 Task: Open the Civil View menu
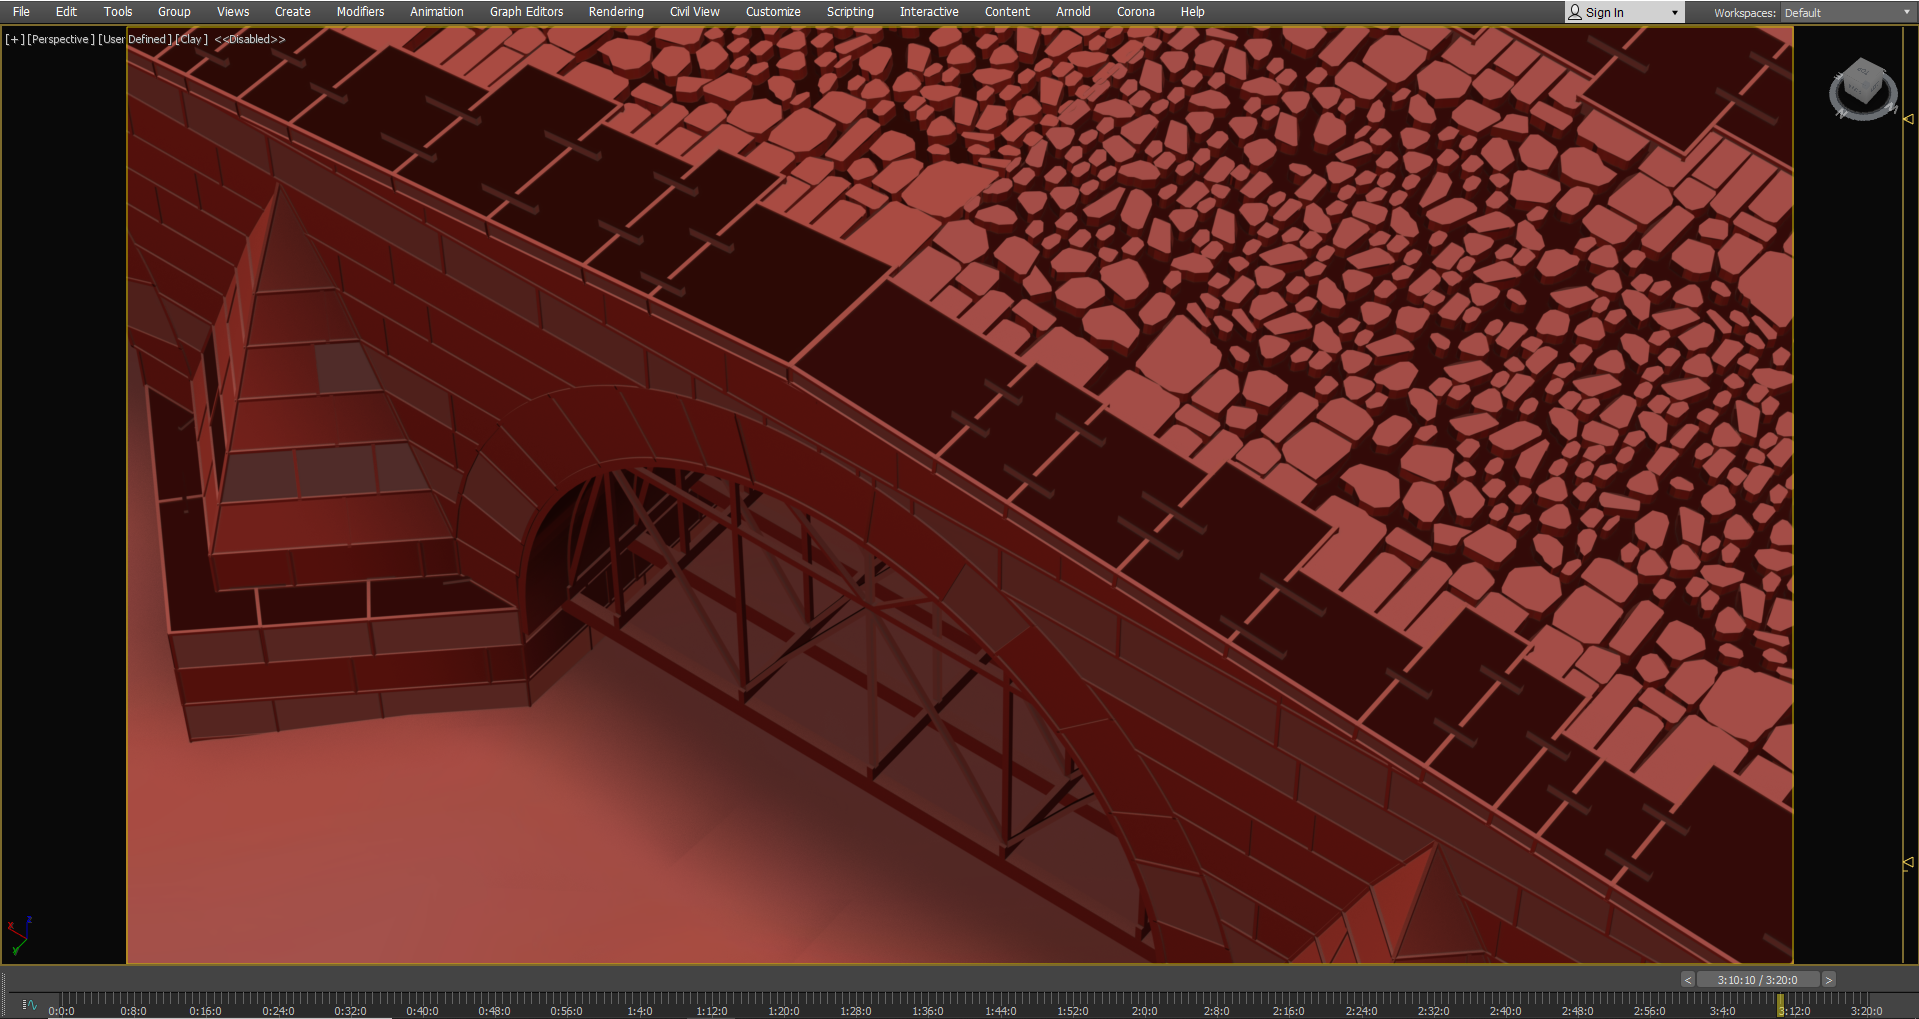[x=695, y=12]
